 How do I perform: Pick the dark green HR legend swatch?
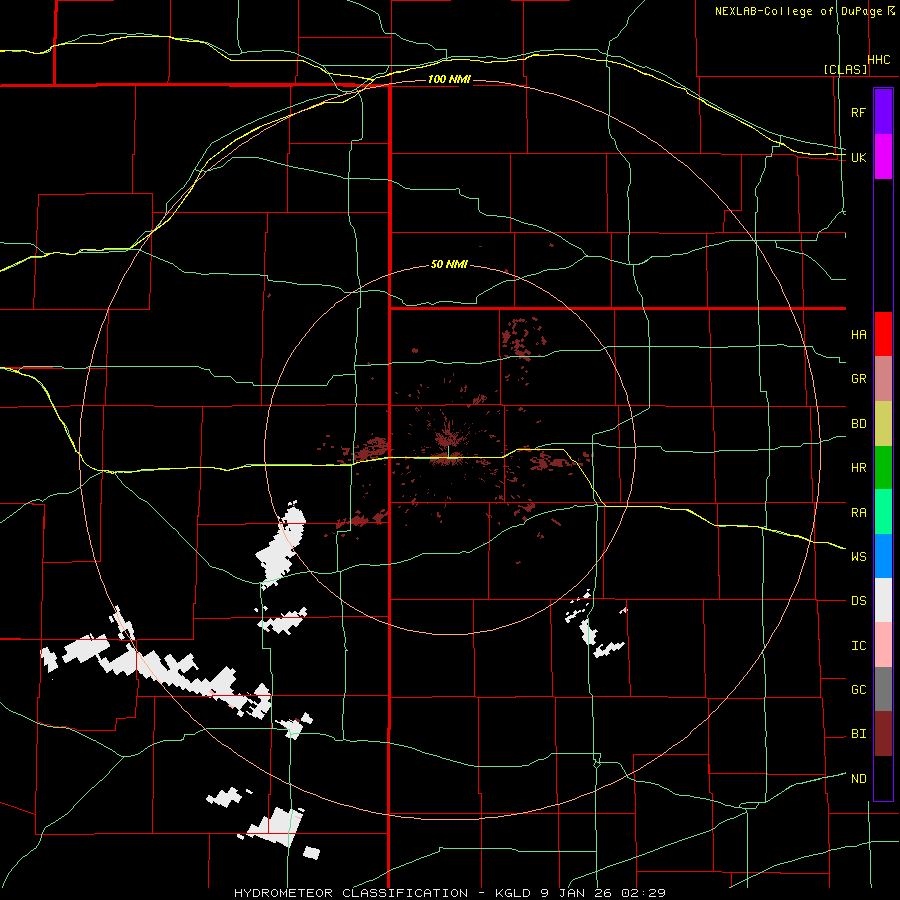point(883,467)
